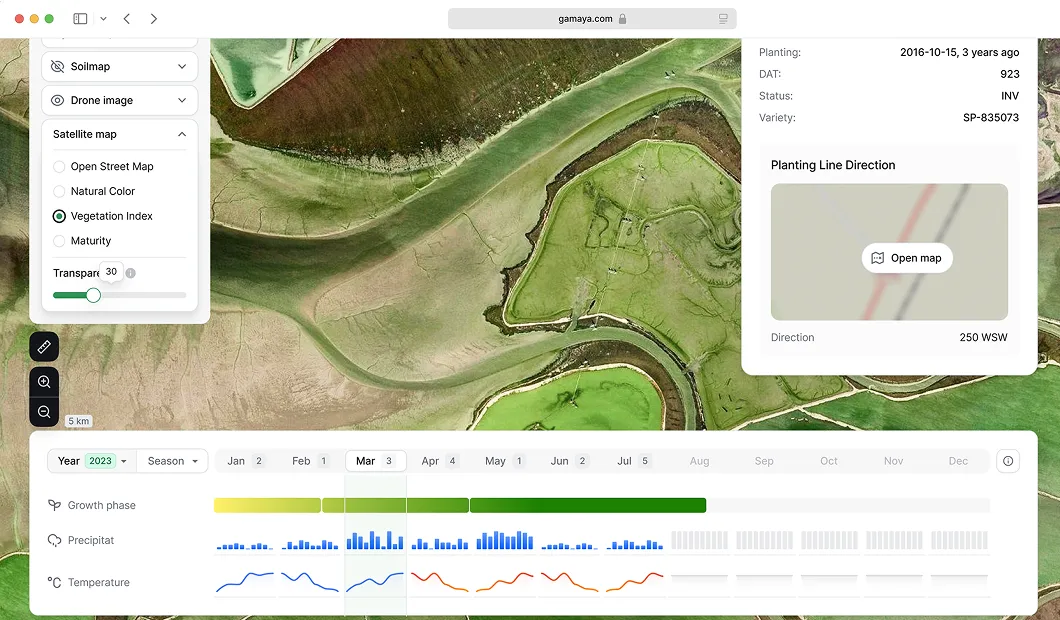Click the Precipitation cloud icon
Viewport: 1060px width, 620px height.
[54, 540]
